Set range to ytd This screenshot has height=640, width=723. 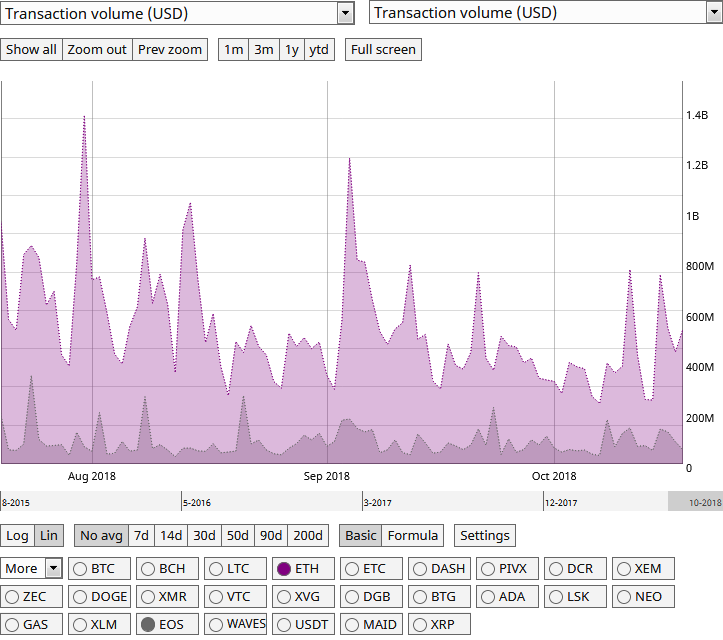tap(319, 49)
